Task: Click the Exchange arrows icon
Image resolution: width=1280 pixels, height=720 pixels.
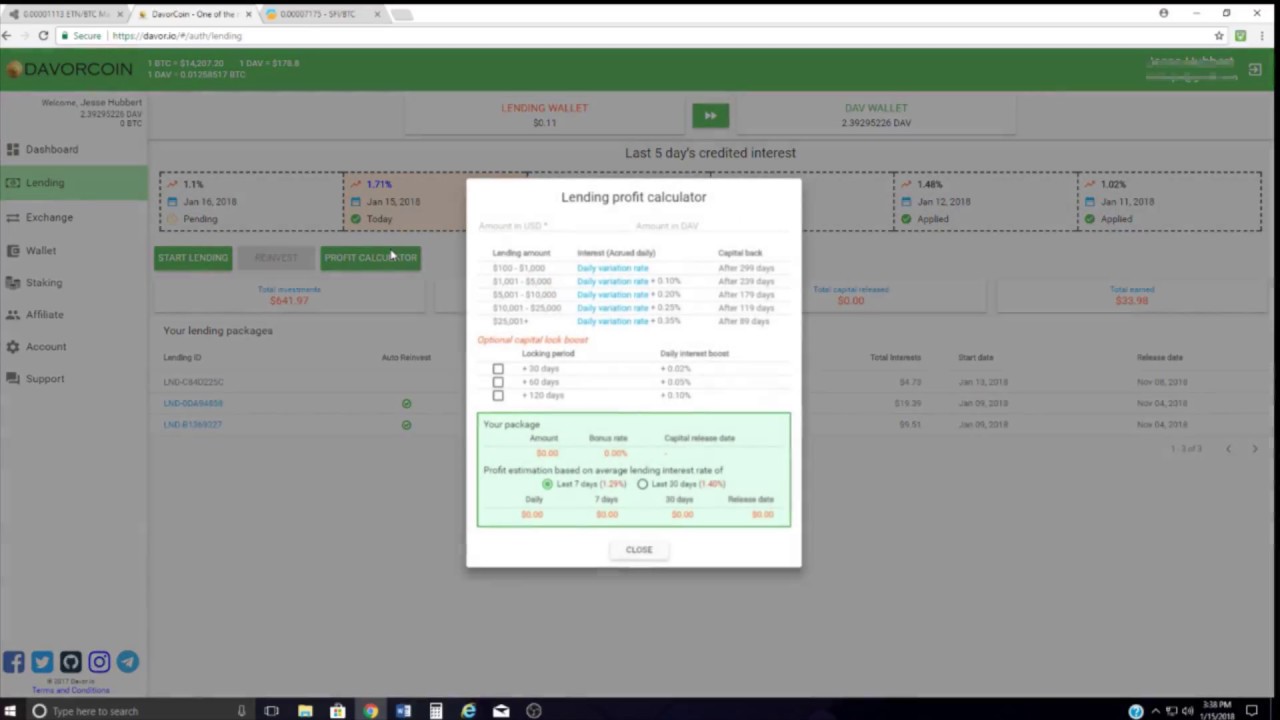Action: 13,217
